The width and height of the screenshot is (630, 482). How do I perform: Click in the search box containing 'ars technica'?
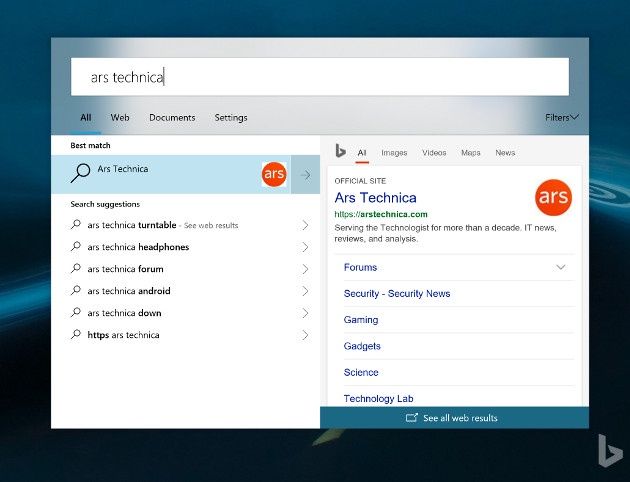[320, 77]
